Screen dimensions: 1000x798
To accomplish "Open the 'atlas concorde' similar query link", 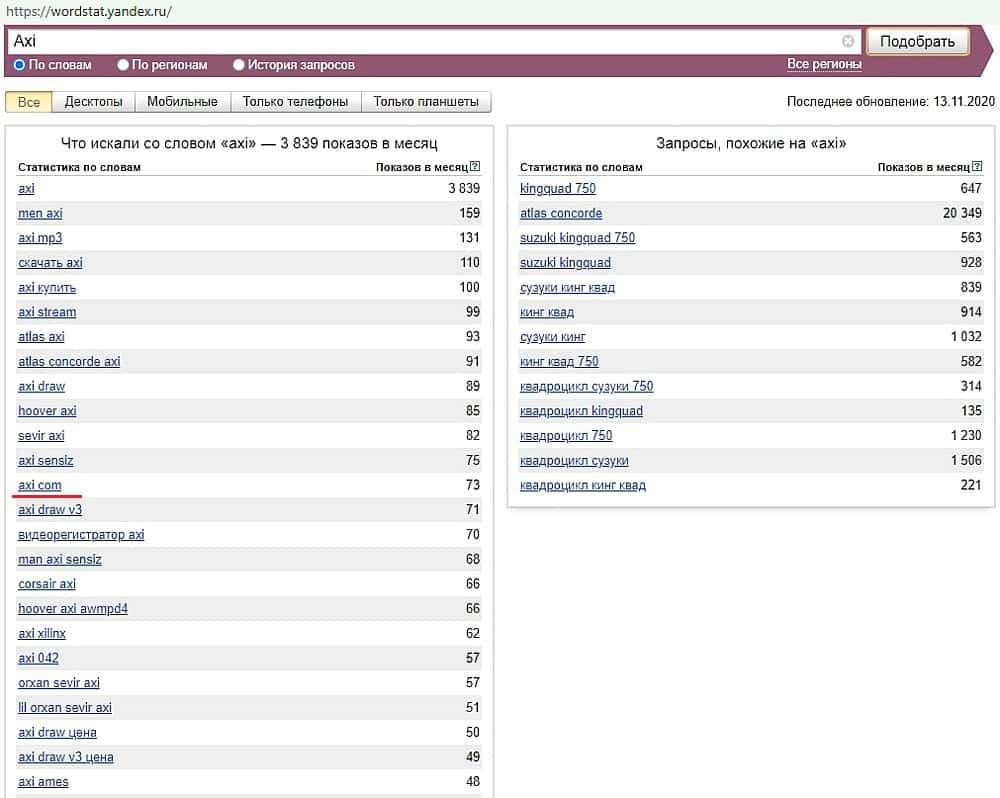I will [x=561, y=213].
